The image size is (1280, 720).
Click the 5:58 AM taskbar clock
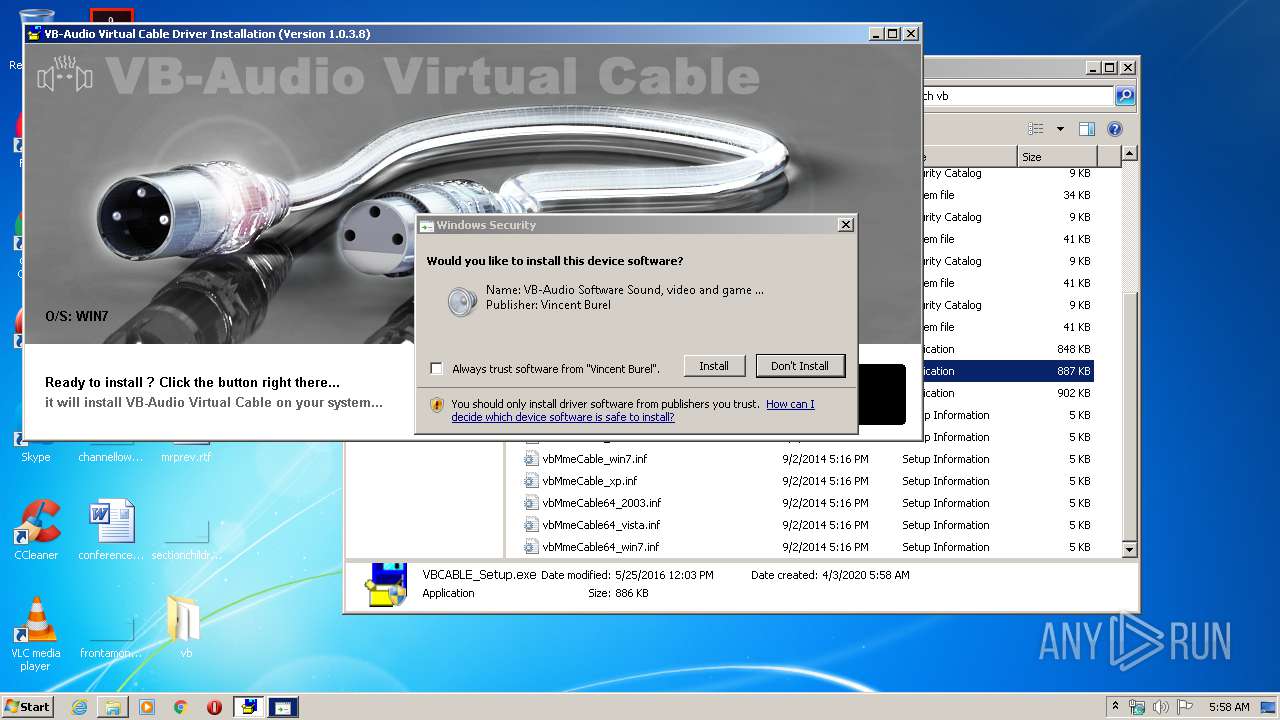(x=1229, y=707)
